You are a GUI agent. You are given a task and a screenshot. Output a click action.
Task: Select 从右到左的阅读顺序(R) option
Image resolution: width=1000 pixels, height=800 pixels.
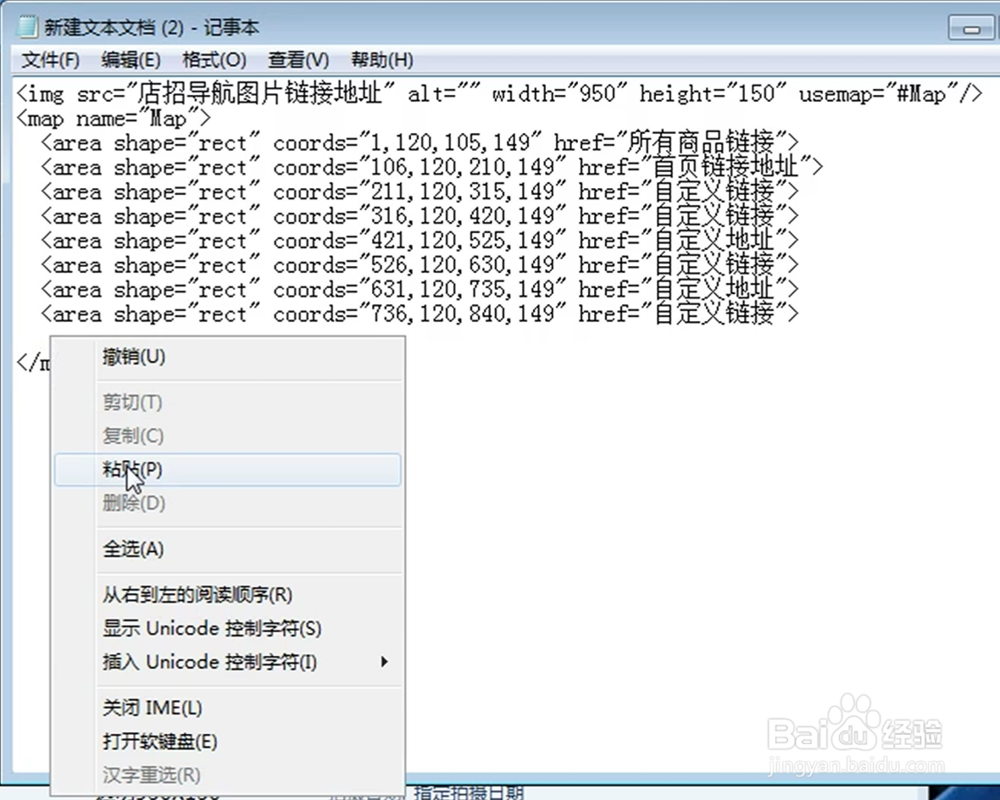pyautogui.click(x=228, y=595)
